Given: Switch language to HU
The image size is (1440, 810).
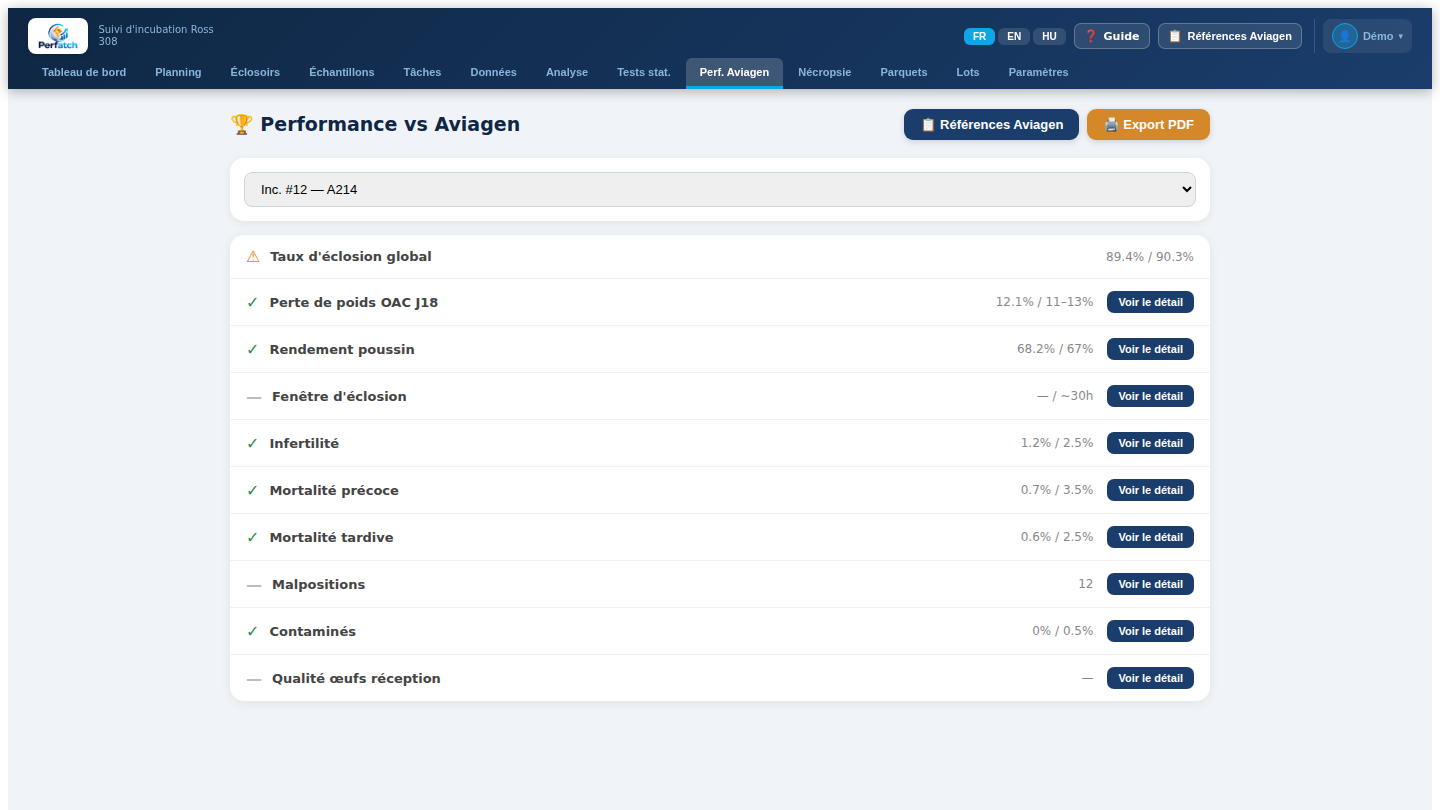Looking at the screenshot, I should click(x=1049, y=36).
